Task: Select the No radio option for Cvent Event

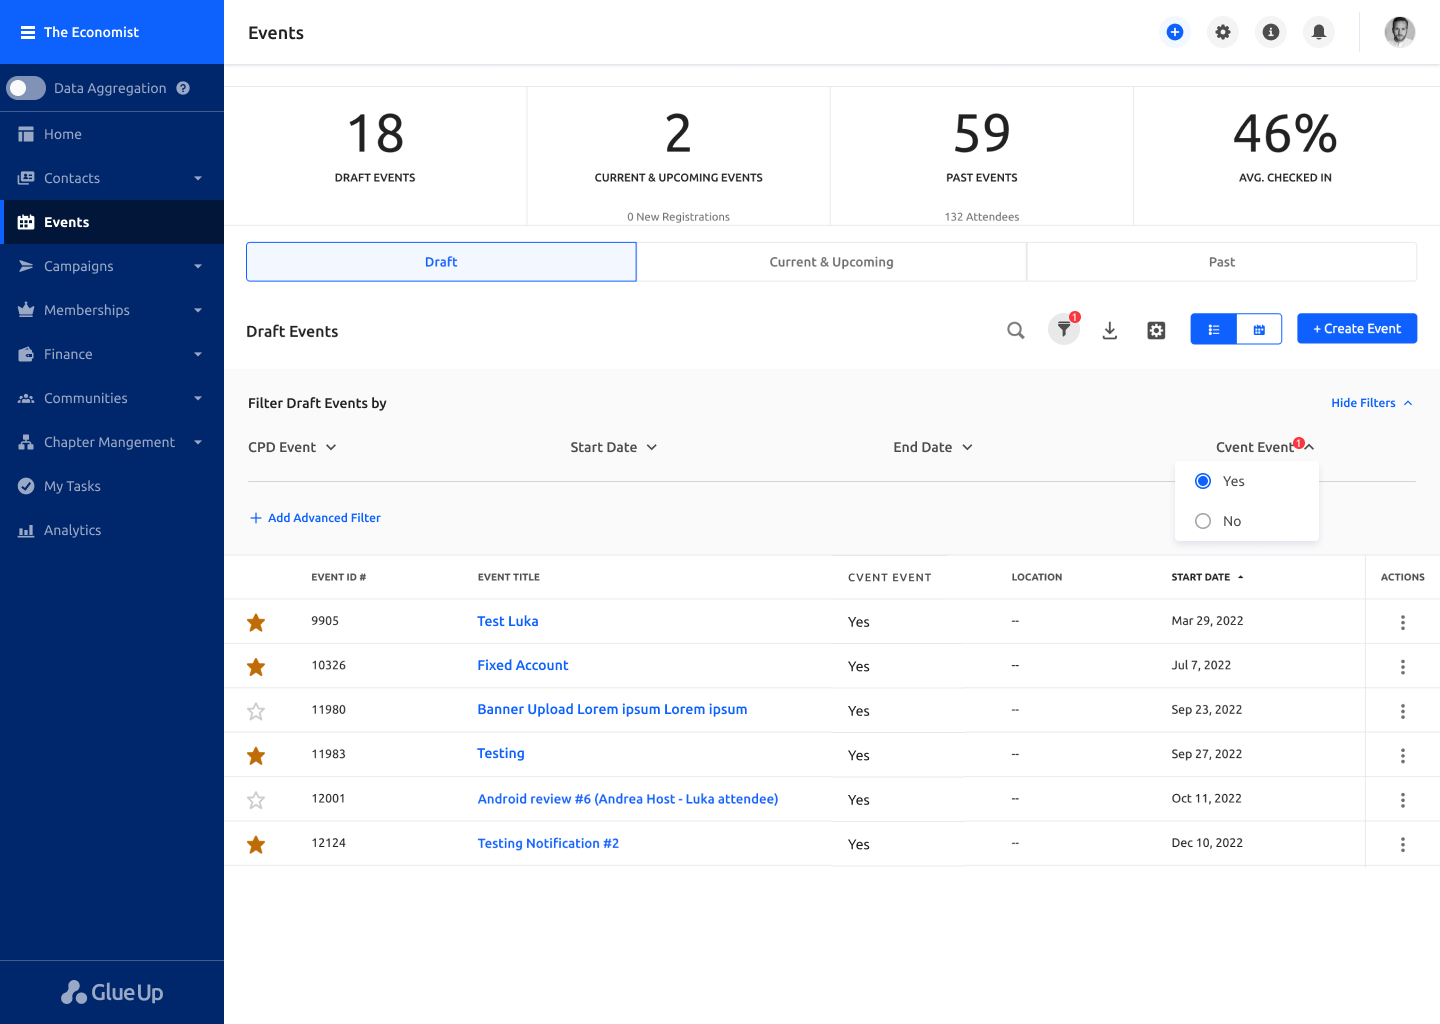Action: pyautogui.click(x=1203, y=520)
